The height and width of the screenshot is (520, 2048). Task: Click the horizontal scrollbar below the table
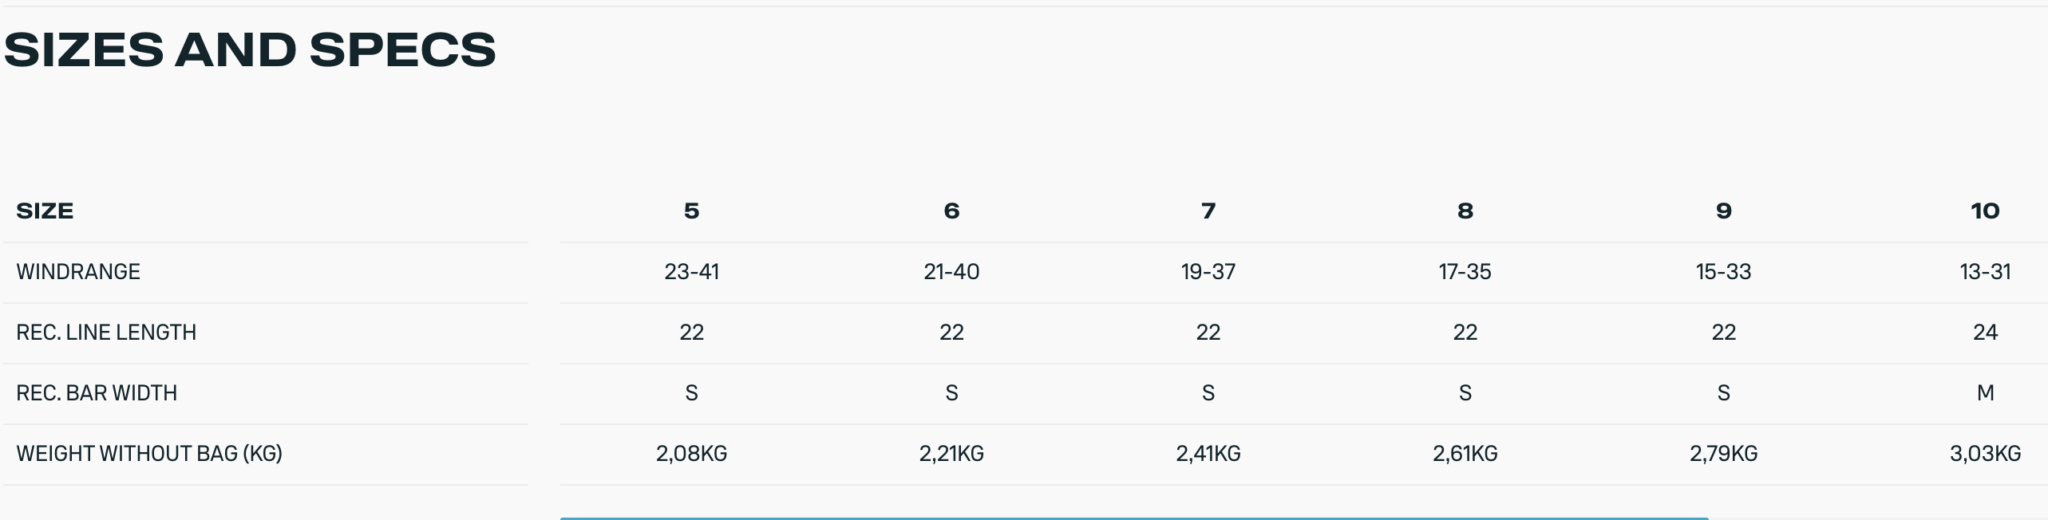1133,517
